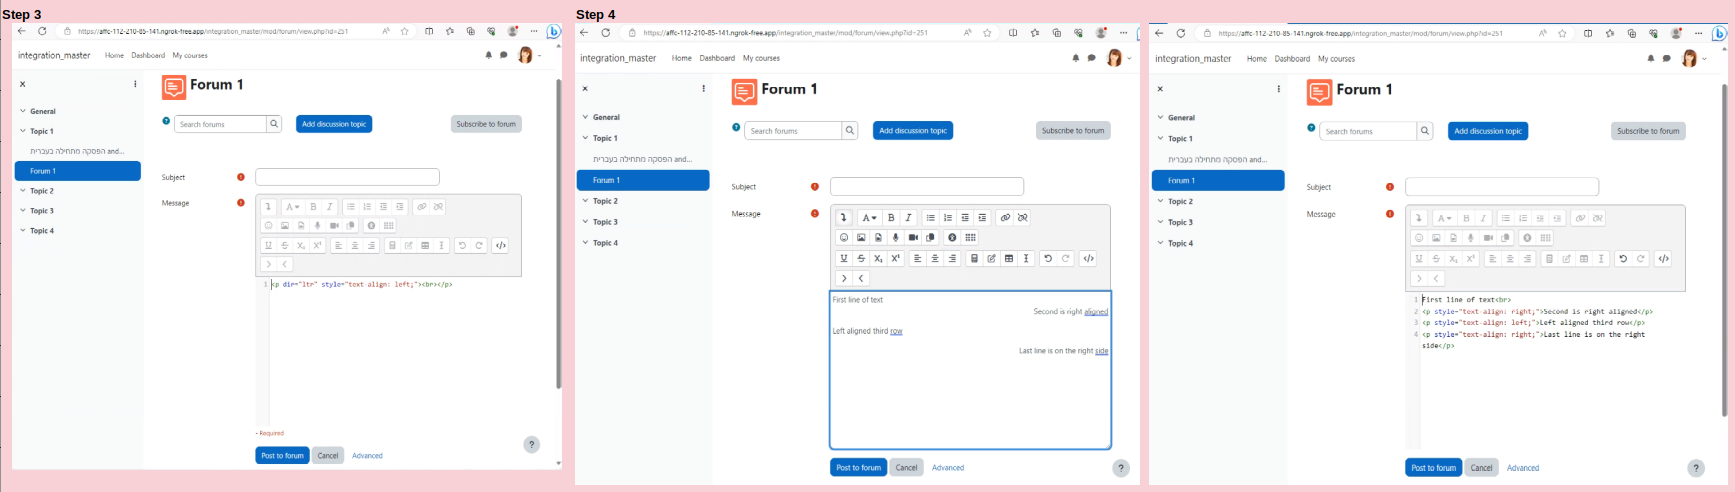Click message text area in middle screenshot
1735x492 pixels.
click(x=970, y=370)
